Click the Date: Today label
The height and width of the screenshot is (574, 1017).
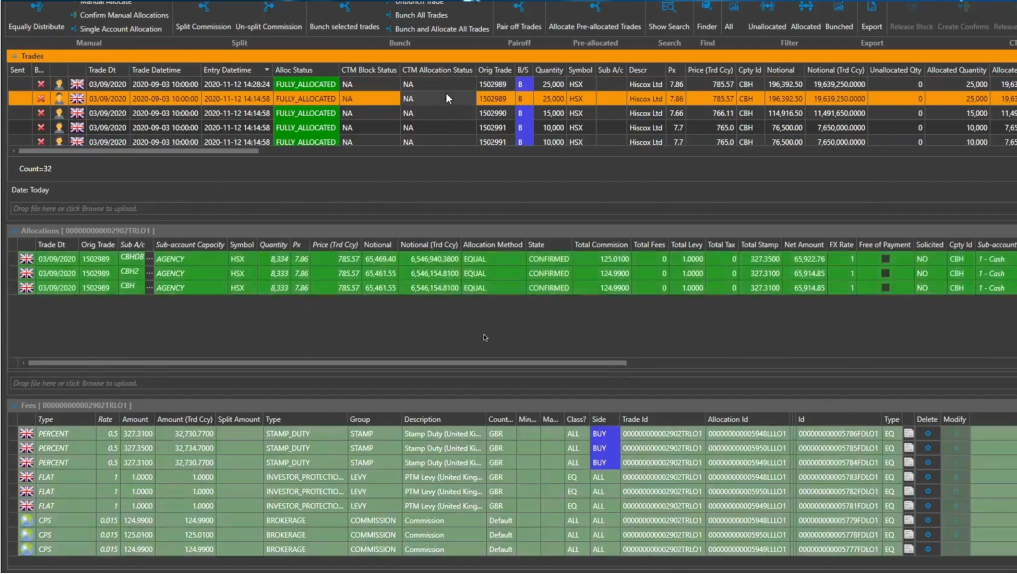(x=30, y=190)
